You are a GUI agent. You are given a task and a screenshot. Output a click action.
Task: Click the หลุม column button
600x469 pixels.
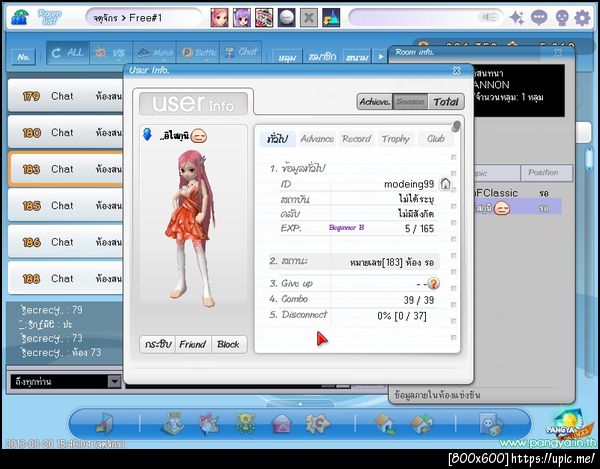(287, 57)
